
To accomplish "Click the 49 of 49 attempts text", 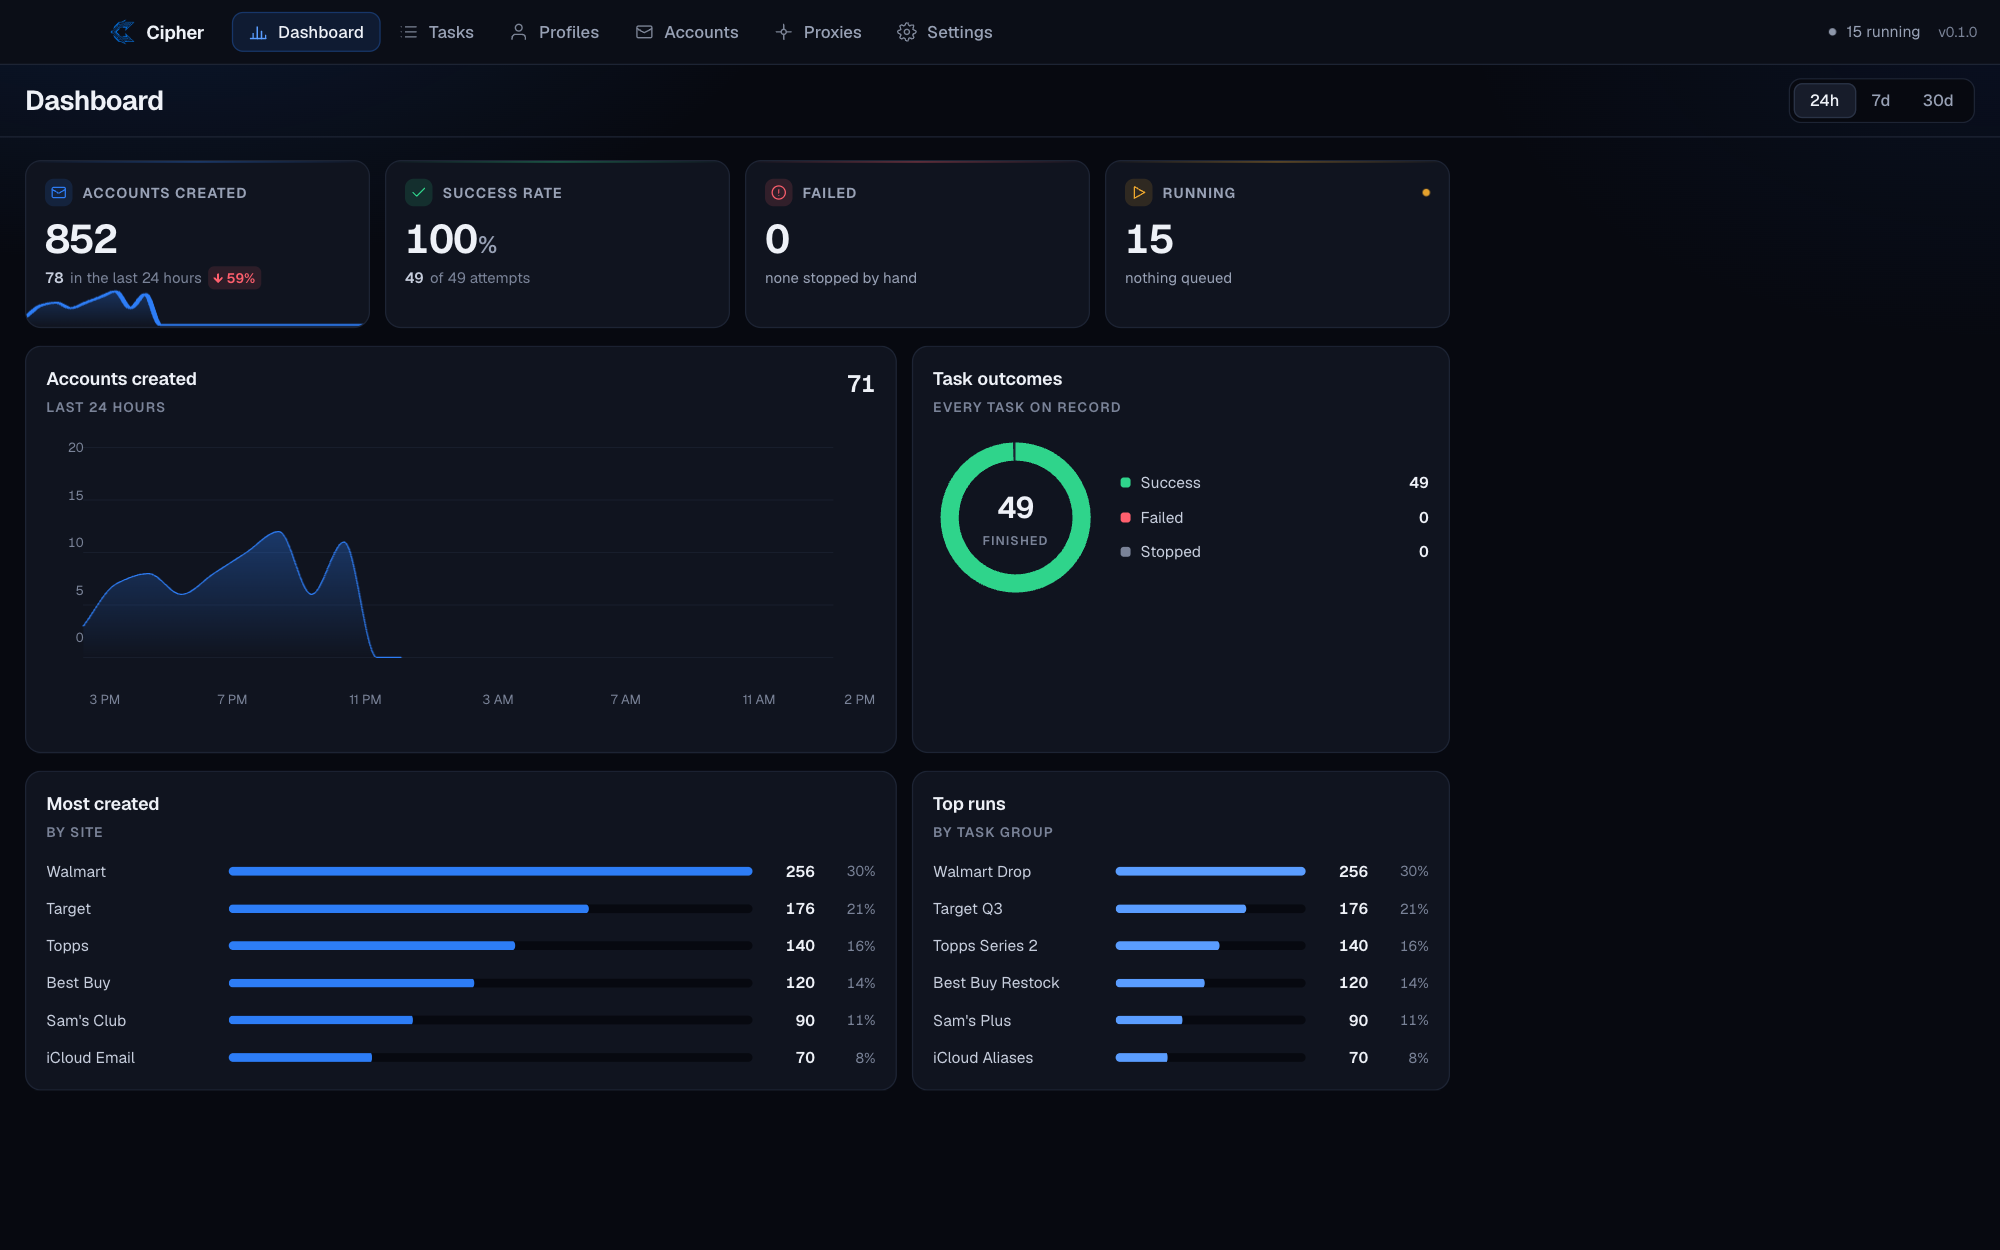I will coord(467,278).
